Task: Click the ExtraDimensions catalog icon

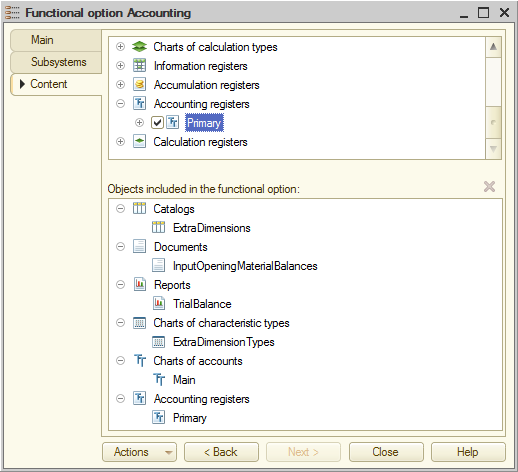Action: pyautogui.click(x=158, y=228)
